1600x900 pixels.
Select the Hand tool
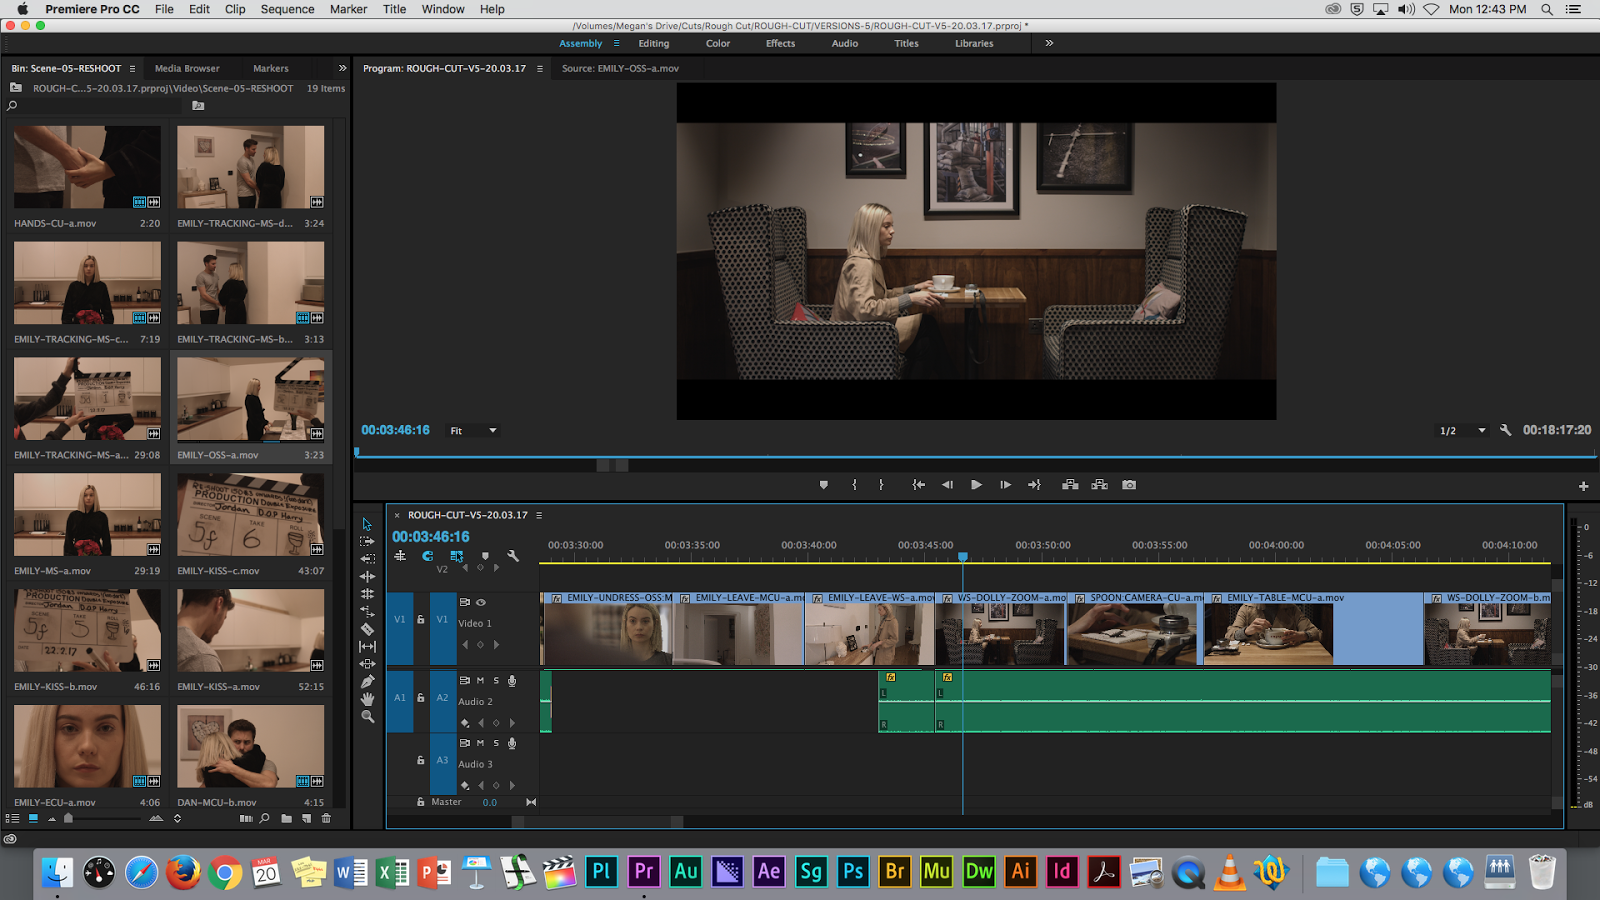[x=367, y=699]
